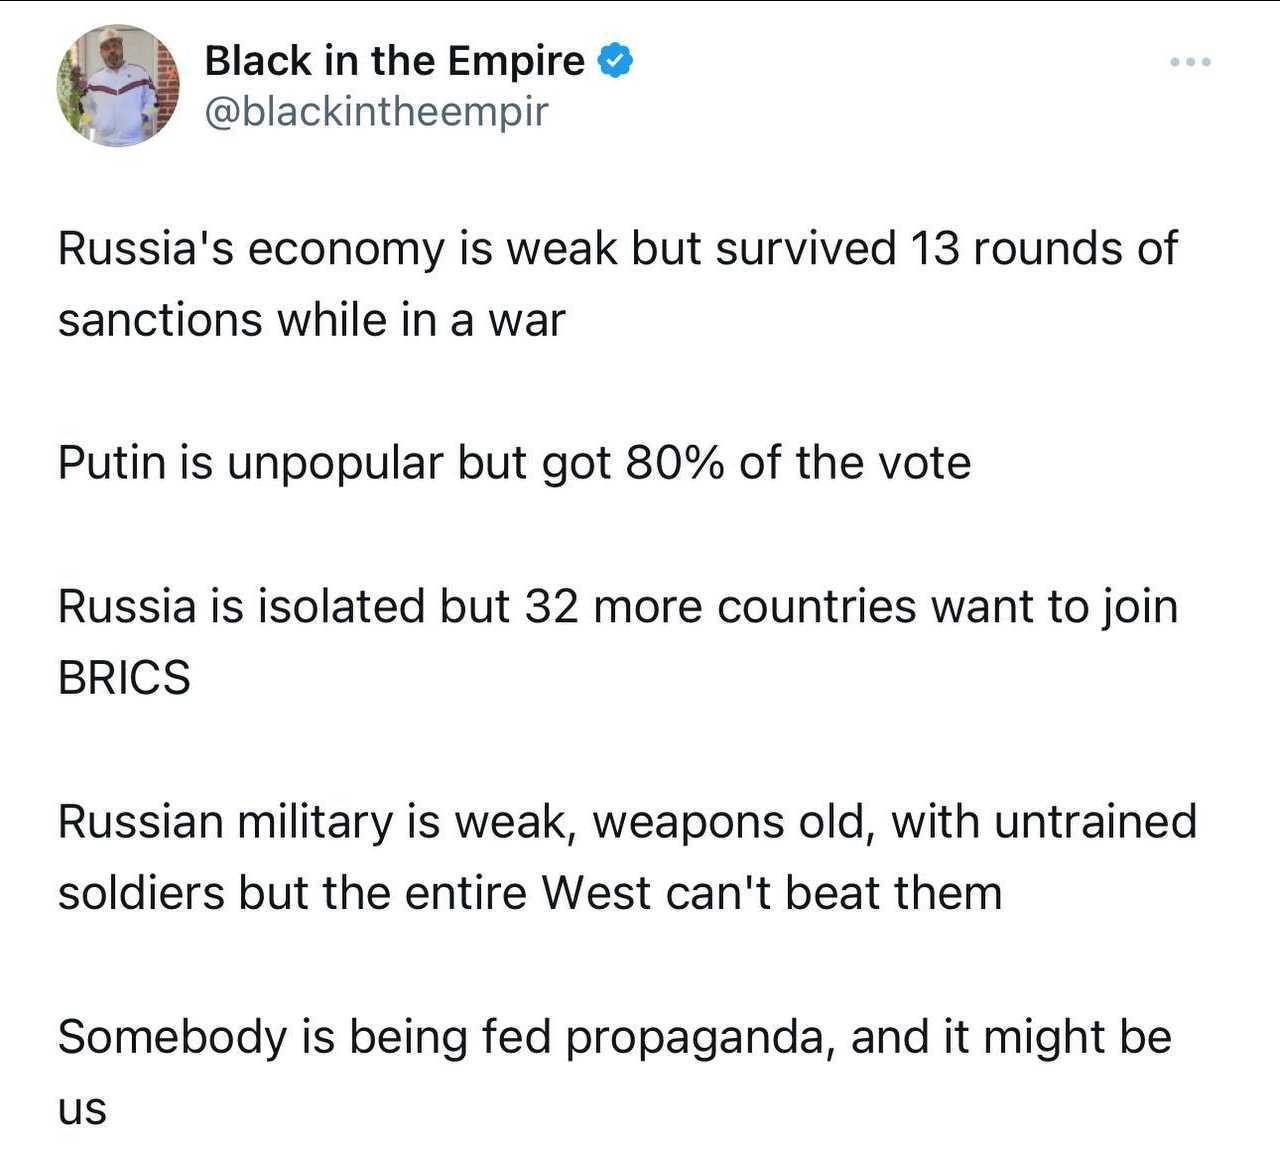Image resolution: width=1280 pixels, height=1158 pixels.
Task: Click the word "sanctions" in the tweet
Action: pos(160,321)
